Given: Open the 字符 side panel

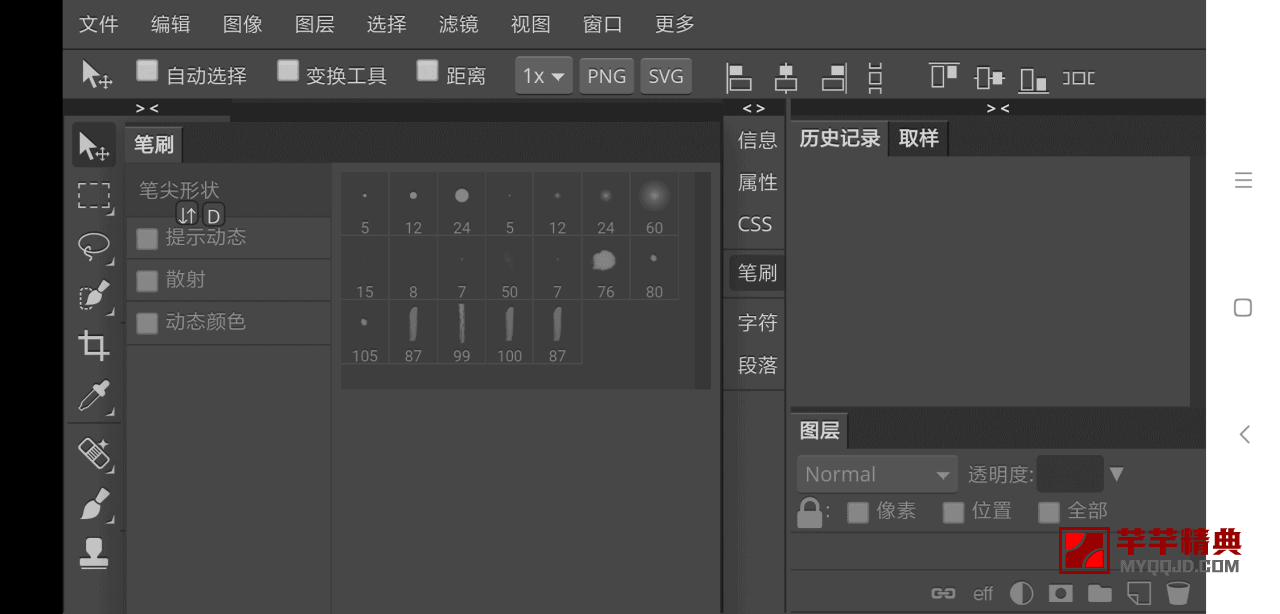Looking at the screenshot, I should (757, 323).
